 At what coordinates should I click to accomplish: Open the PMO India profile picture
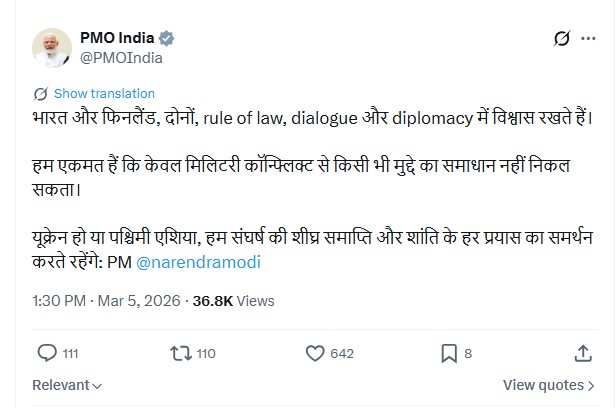pyautogui.click(x=50, y=47)
